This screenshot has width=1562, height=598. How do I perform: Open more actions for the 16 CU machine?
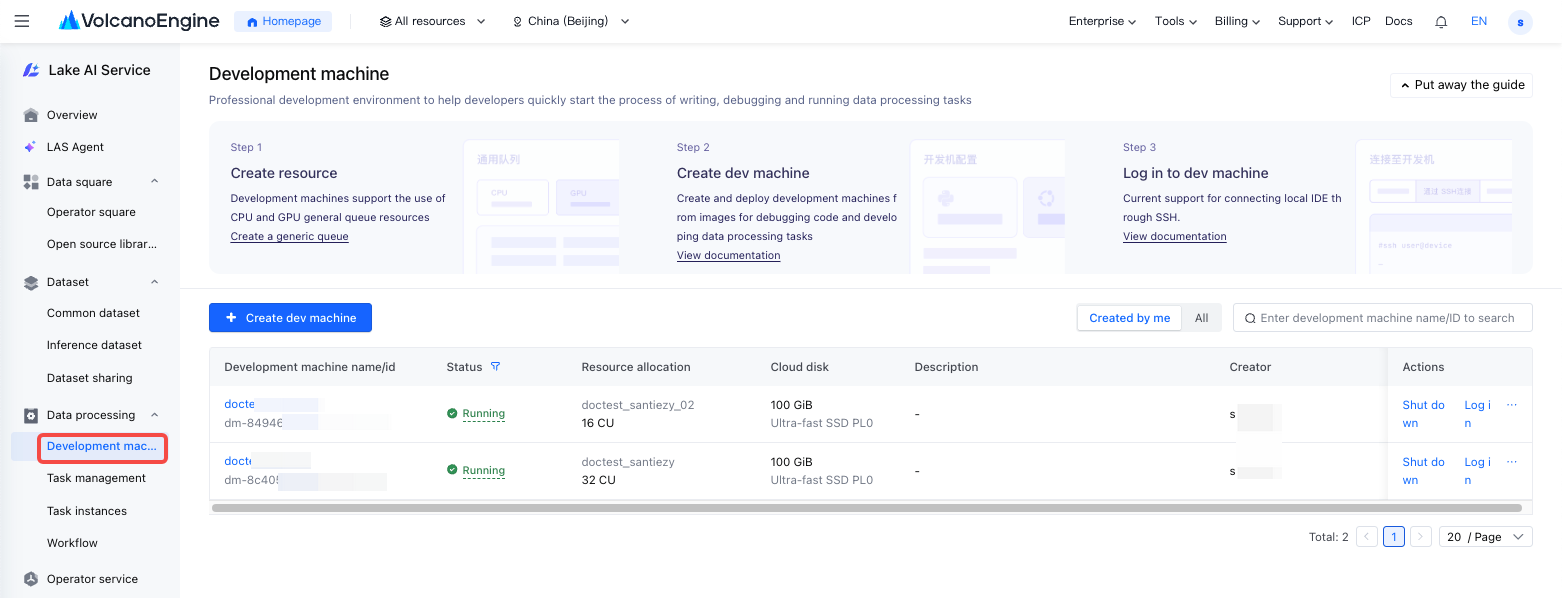point(1512,405)
